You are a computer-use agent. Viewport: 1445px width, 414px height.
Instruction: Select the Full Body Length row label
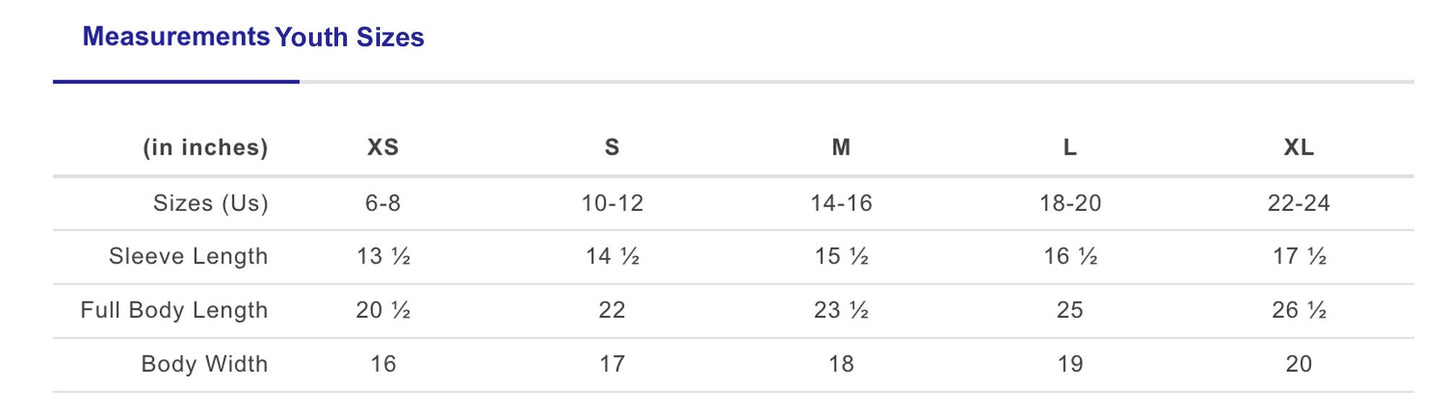click(x=174, y=310)
